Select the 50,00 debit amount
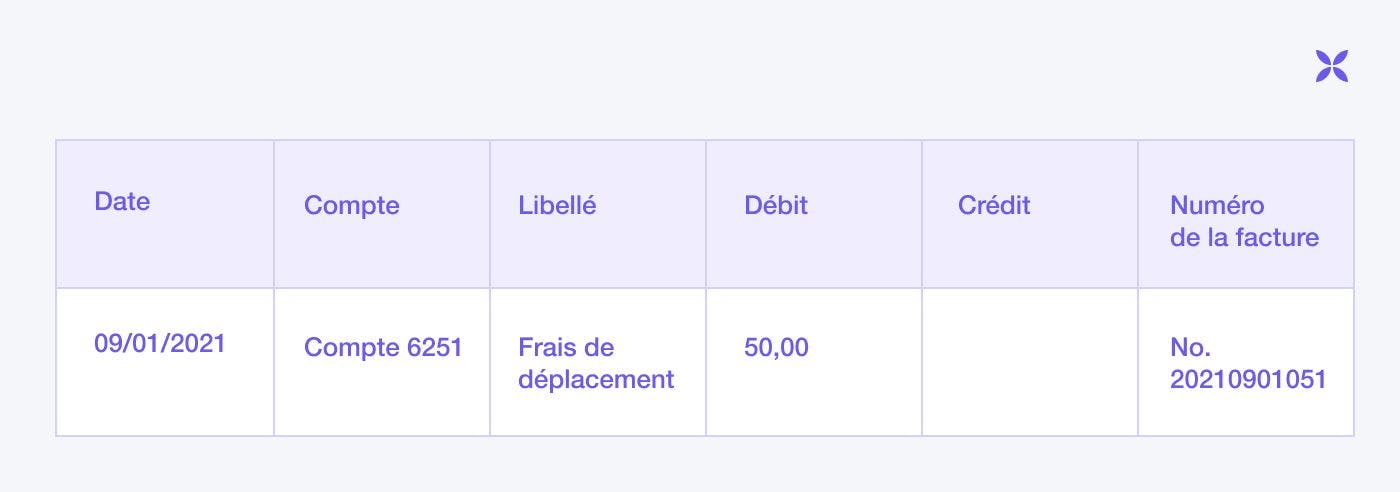Screen dimensions: 1400x492 pos(776,347)
